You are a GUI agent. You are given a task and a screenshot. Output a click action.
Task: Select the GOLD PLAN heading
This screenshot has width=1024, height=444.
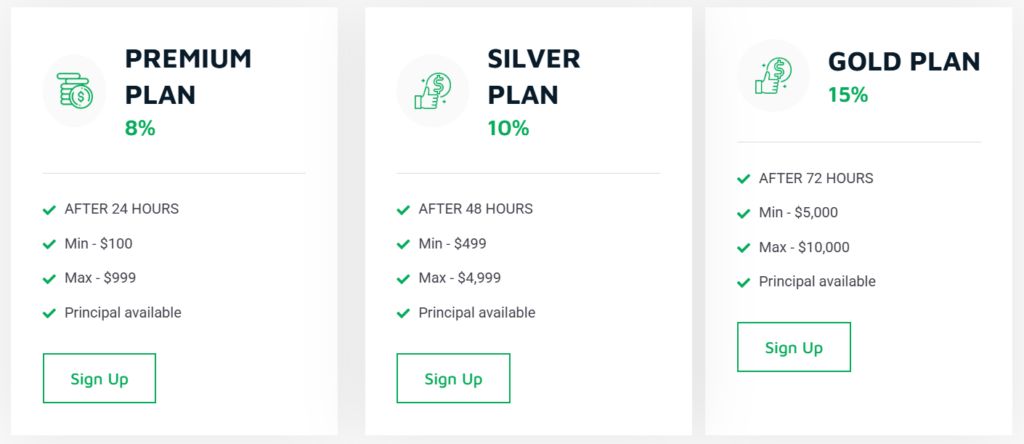pos(904,61)
